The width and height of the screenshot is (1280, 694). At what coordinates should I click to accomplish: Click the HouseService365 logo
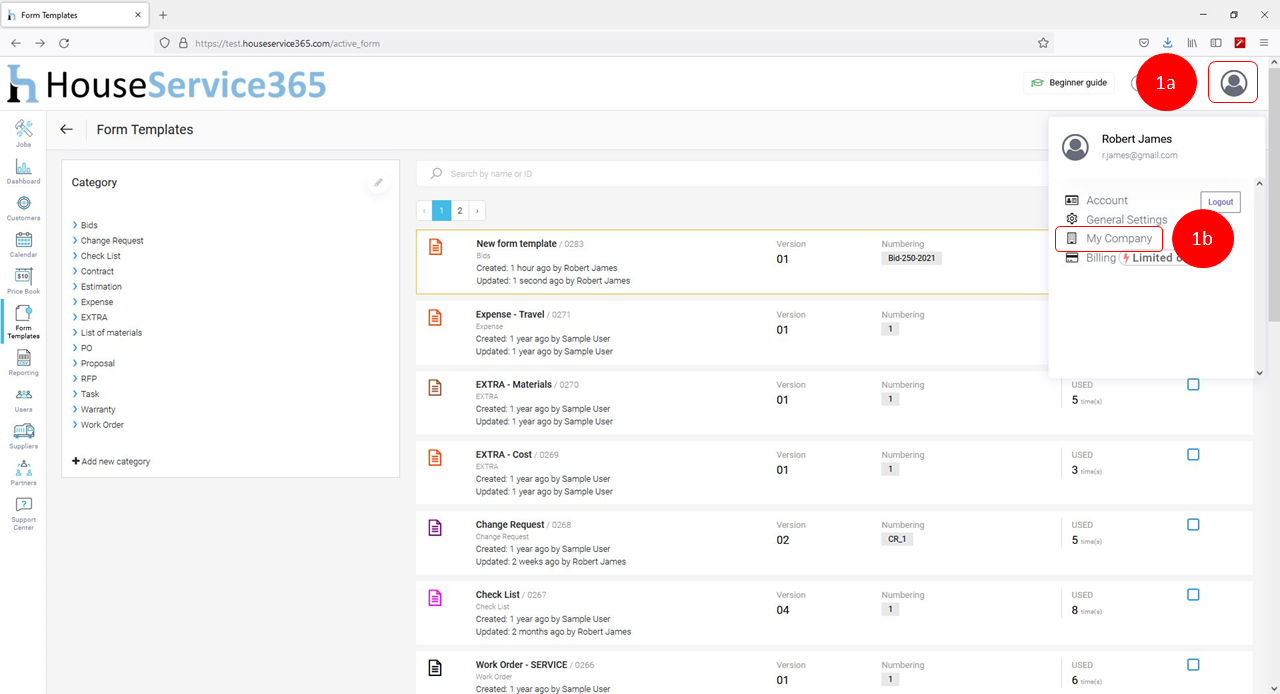click(x=167, y=84)
